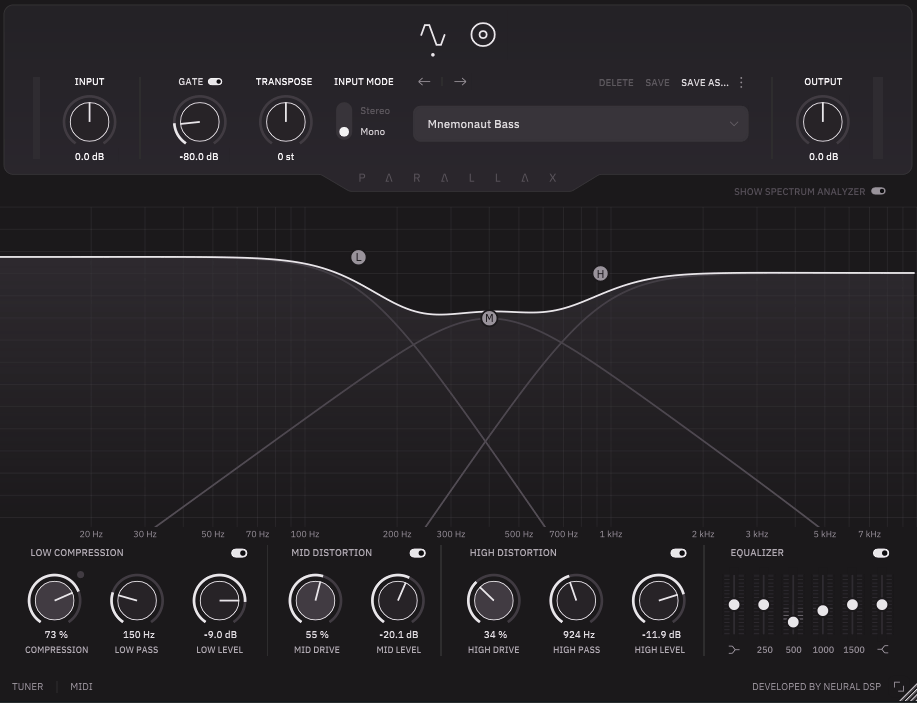Click the Gate threshold knob
This screenshot has width=917, height=703.
[x=199, y=122]
